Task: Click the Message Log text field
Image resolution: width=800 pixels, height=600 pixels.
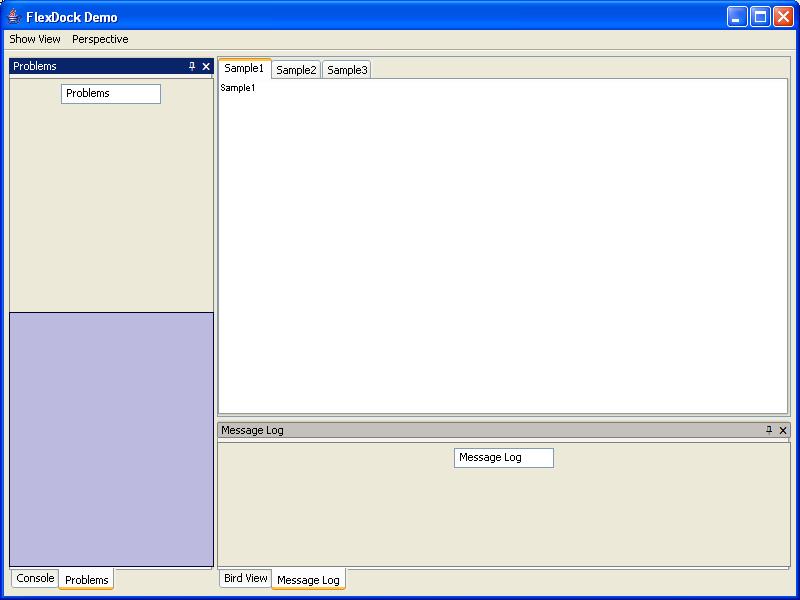Action: [503, 457]
